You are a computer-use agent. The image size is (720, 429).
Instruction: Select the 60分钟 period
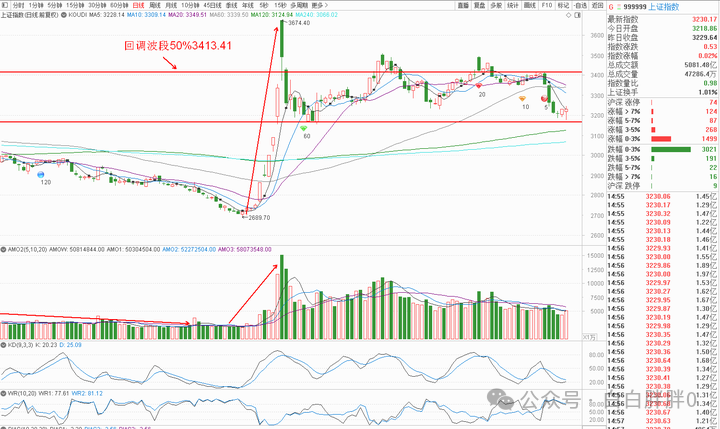(119, 5)
